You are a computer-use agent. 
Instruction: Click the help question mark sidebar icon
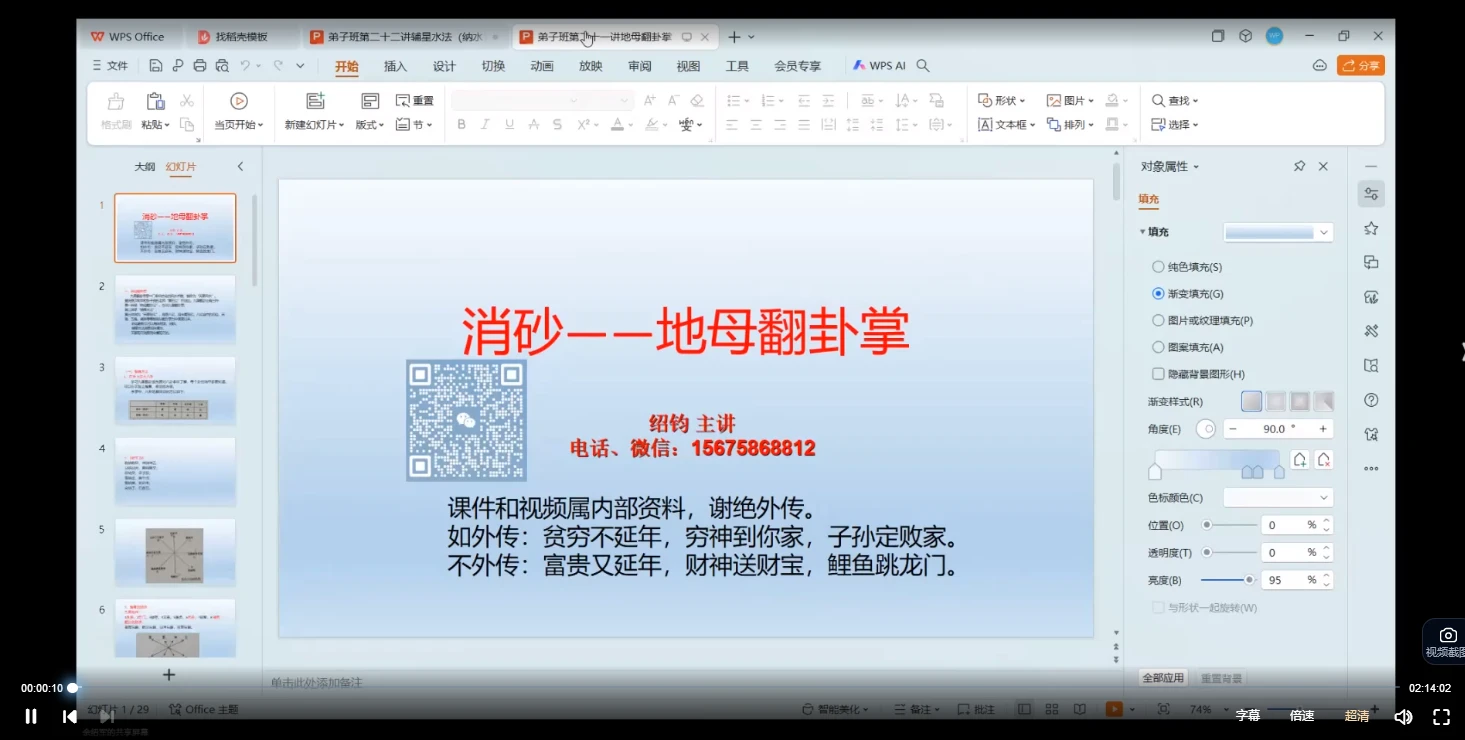click(x=1371, y=400)
